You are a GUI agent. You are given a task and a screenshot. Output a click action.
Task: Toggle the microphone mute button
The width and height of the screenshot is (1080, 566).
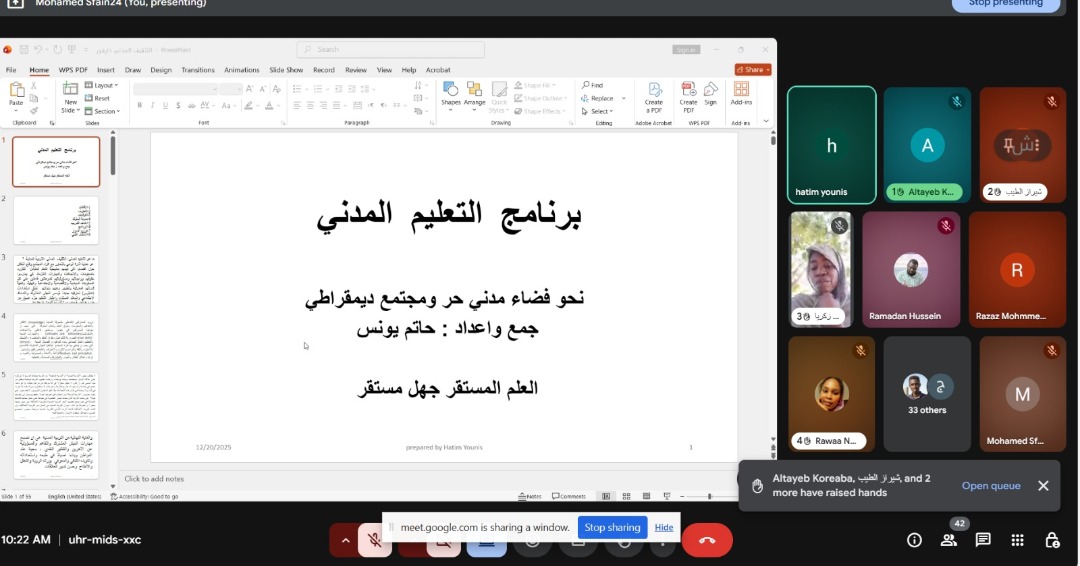tap(374, 540)
